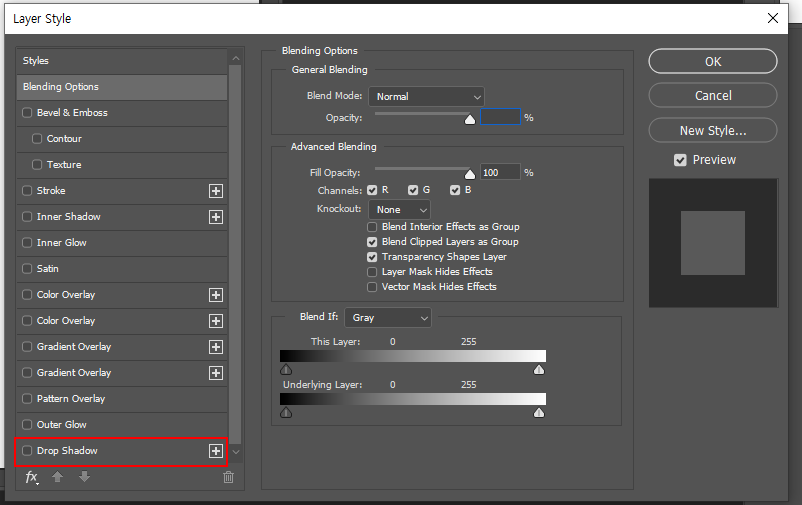Check Layer Mask Hides Effects

pos(372,272)
